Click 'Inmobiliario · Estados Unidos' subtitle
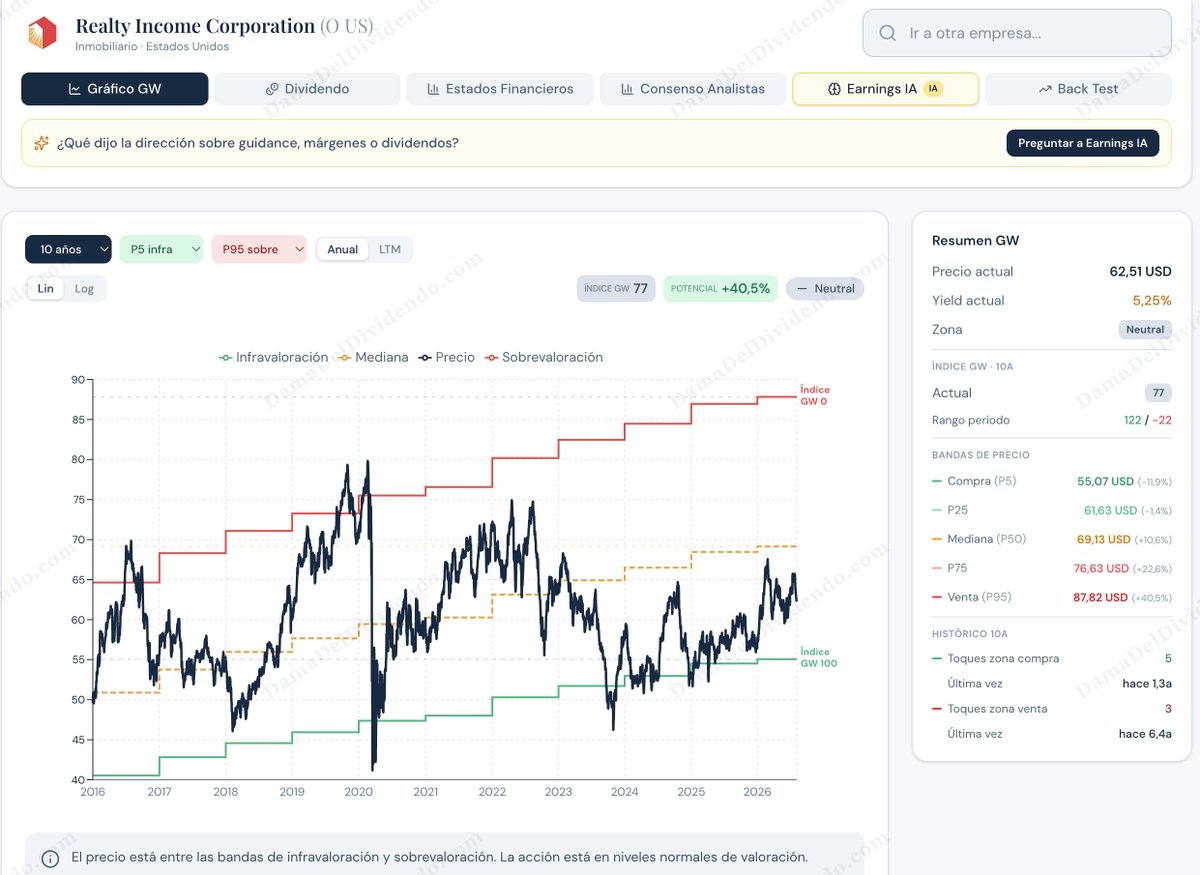The width and height of the screenshot is (1200, 875). [x=152, y=47]
